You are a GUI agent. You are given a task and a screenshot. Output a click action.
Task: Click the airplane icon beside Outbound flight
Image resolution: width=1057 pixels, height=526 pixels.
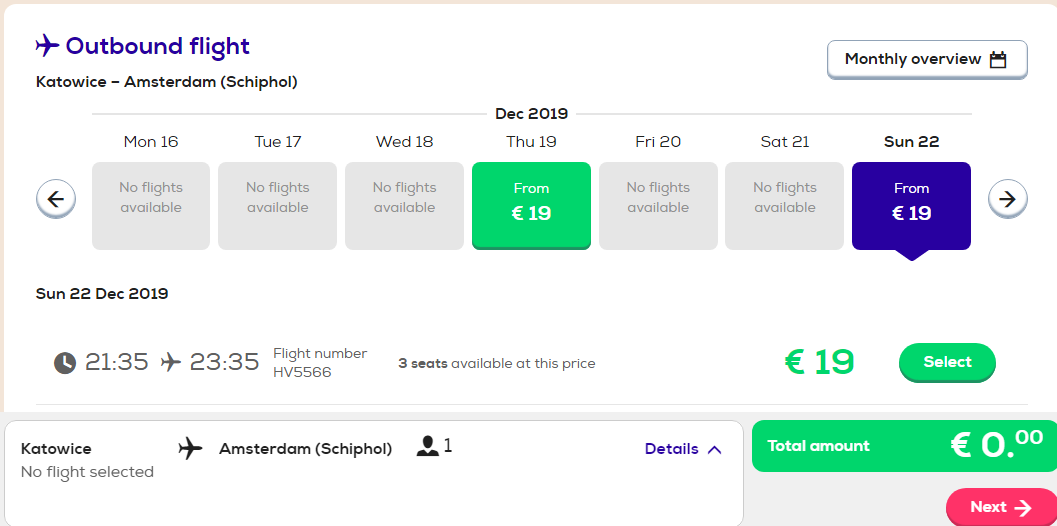[x=47, y=46]
